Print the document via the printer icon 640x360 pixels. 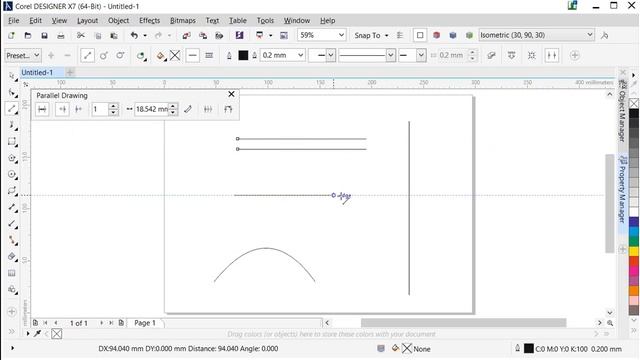click(x=60, y=36)
